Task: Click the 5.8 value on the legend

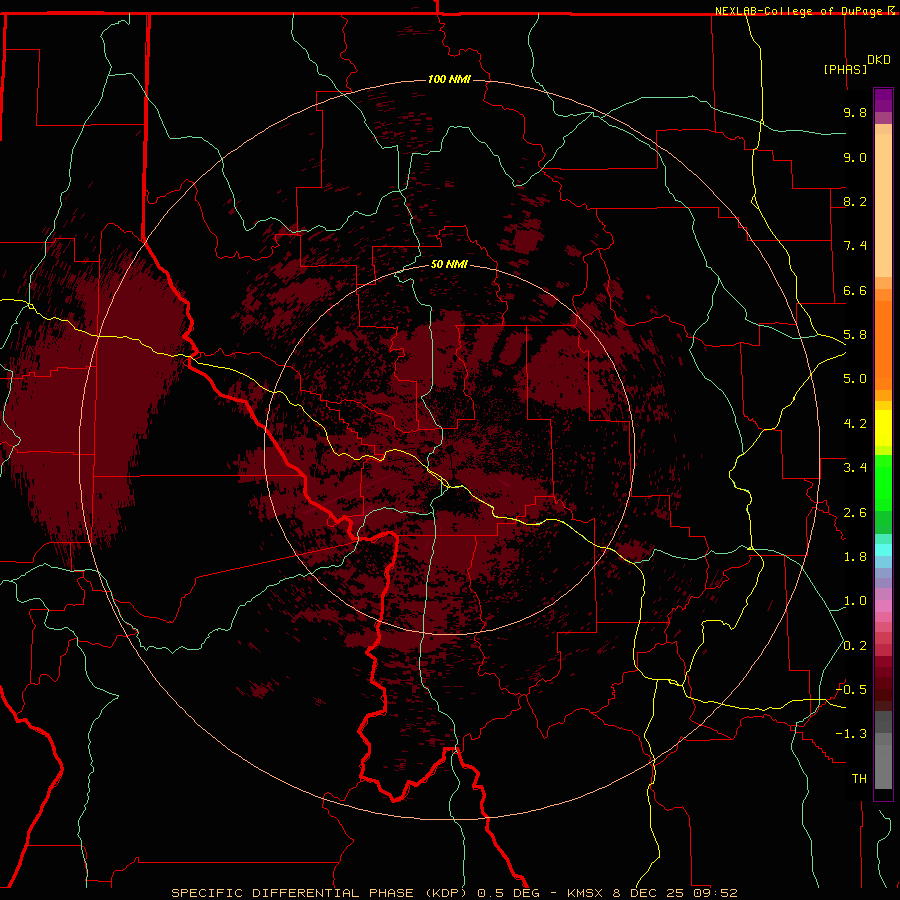Action: (x=855, y=335)
